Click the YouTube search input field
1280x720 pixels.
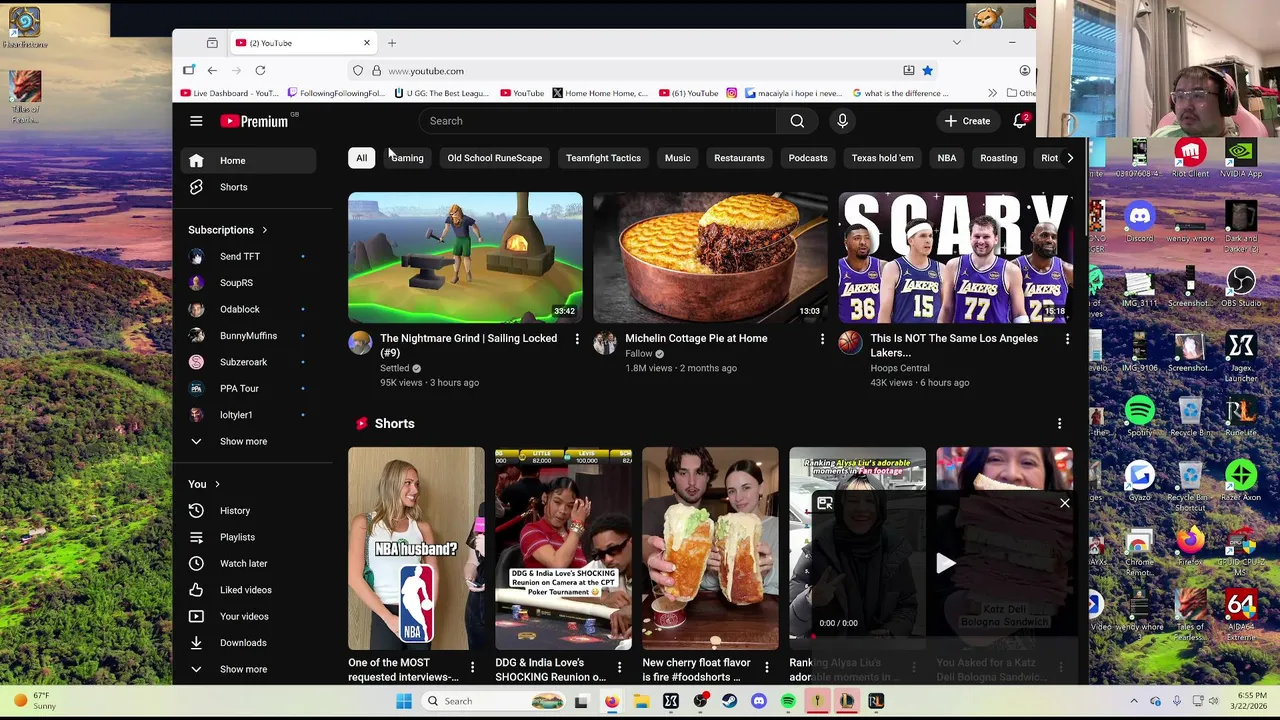click(598, 121)
